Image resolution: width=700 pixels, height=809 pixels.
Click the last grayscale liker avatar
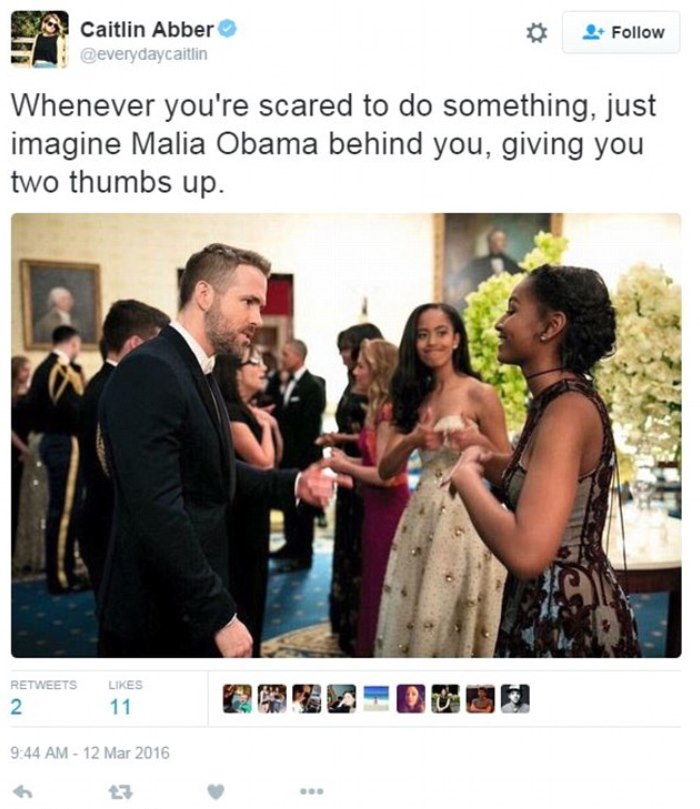point(515,699)
